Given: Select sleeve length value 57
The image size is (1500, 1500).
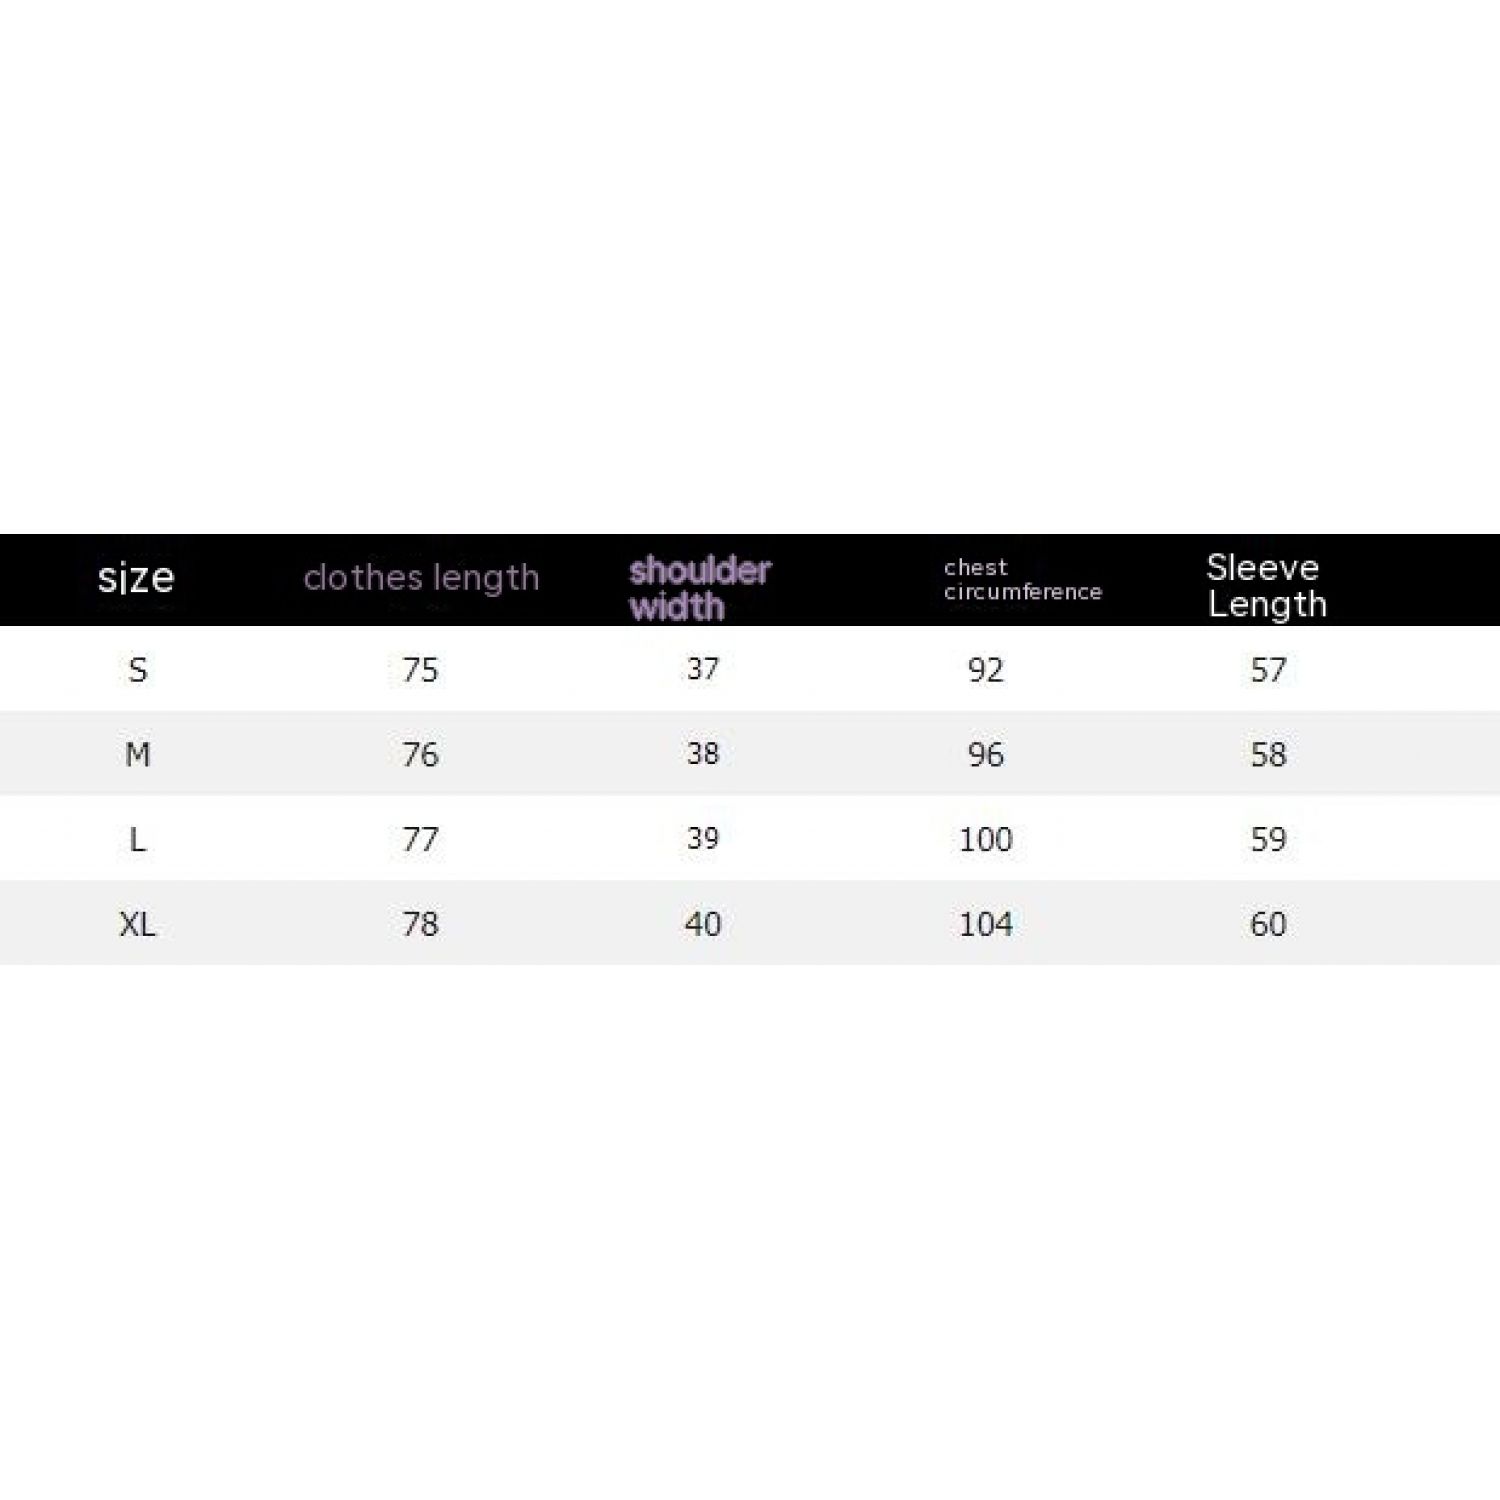Looking at the screenshot, I should click(1268, 670).
